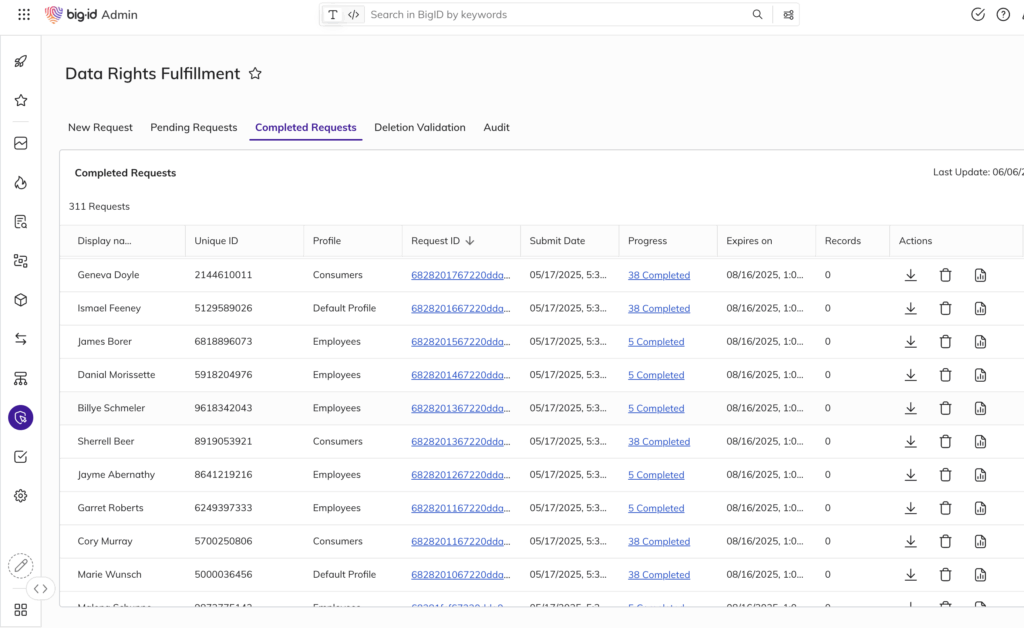This screenshot has width=1024, height=628.
Task: Click the Search in BigID input field
Action: click(x=558, y=15)
